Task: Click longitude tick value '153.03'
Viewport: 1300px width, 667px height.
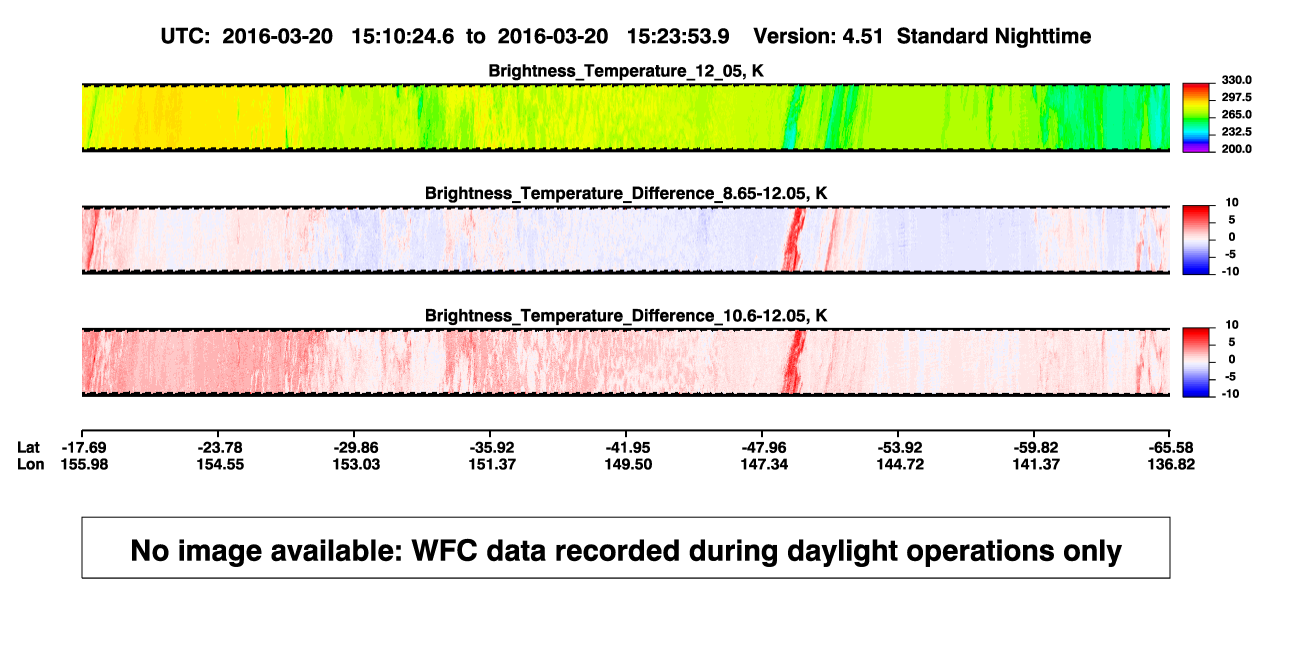Action: click(x=355, y=464)
